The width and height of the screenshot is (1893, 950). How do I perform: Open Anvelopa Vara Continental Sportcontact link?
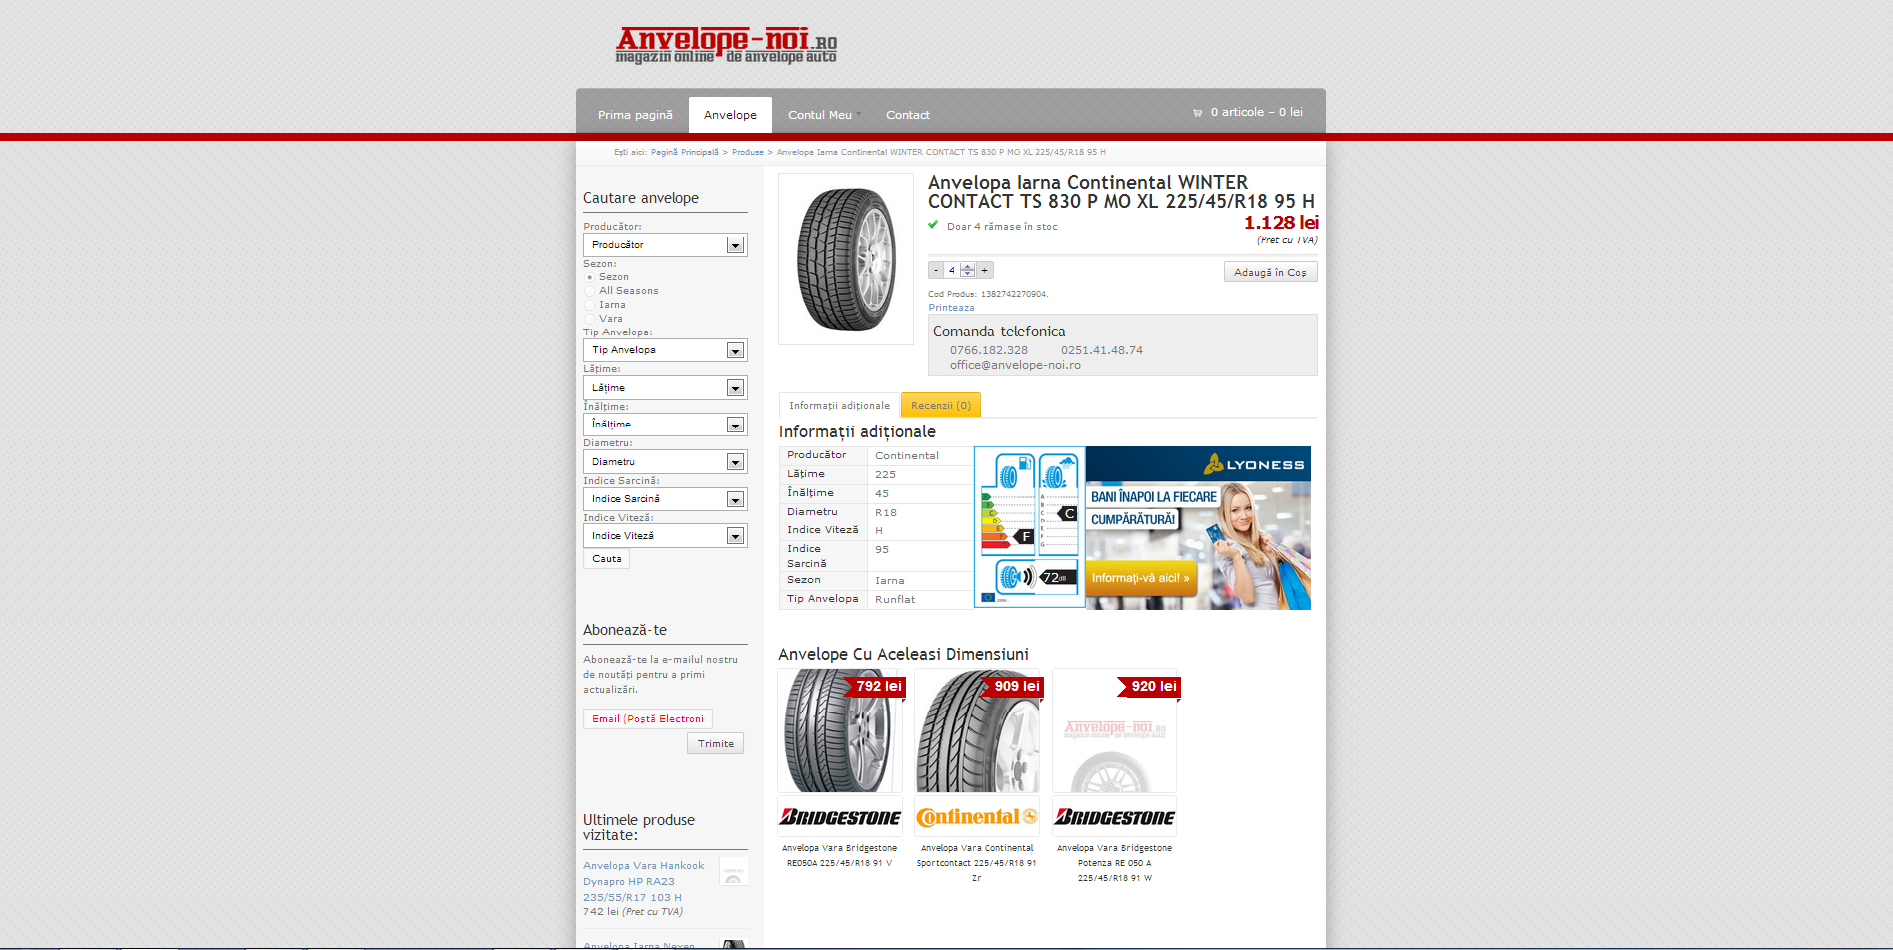point(977,862)
